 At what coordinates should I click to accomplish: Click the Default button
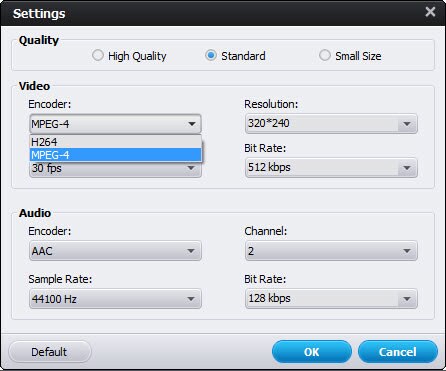(49, 352)
